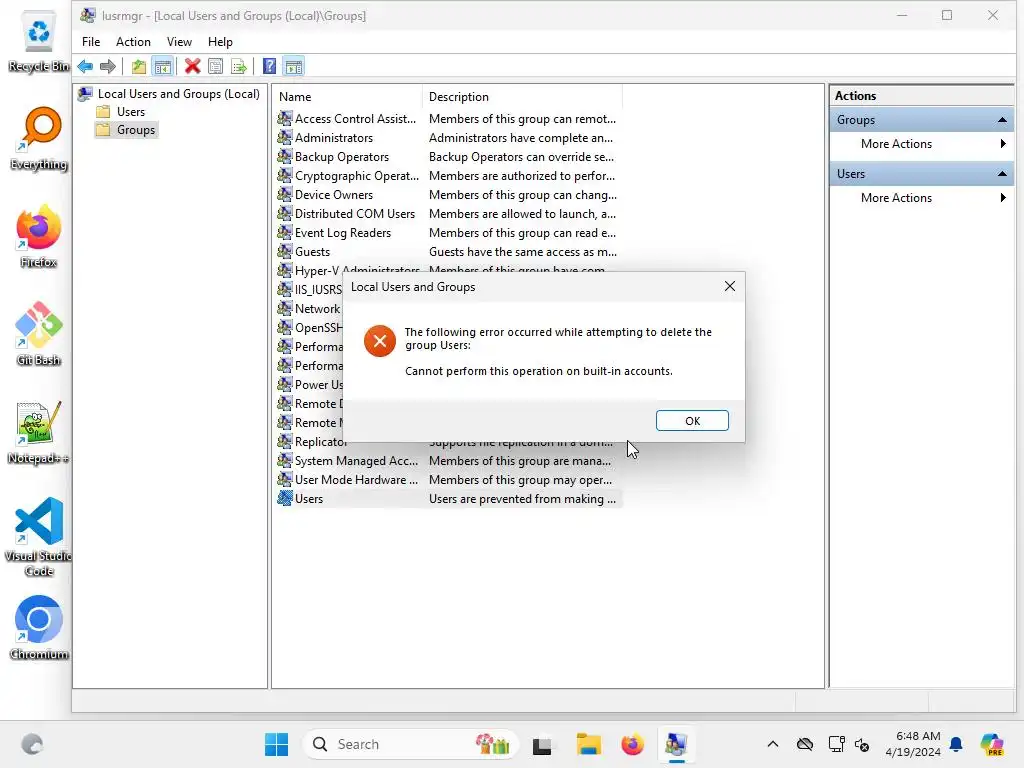Select the Cryptographic Operat... group
This screenshot has height=768, width=1024.
tap(449, 176)
